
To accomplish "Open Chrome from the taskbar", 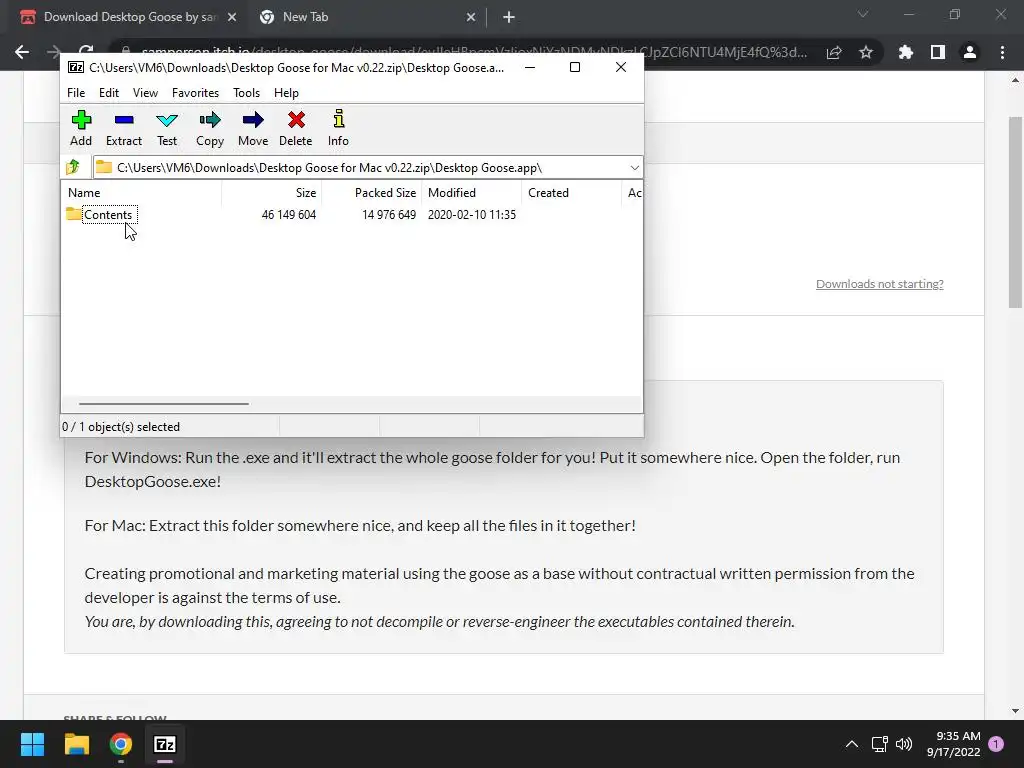I will click(x=121, y=744).
